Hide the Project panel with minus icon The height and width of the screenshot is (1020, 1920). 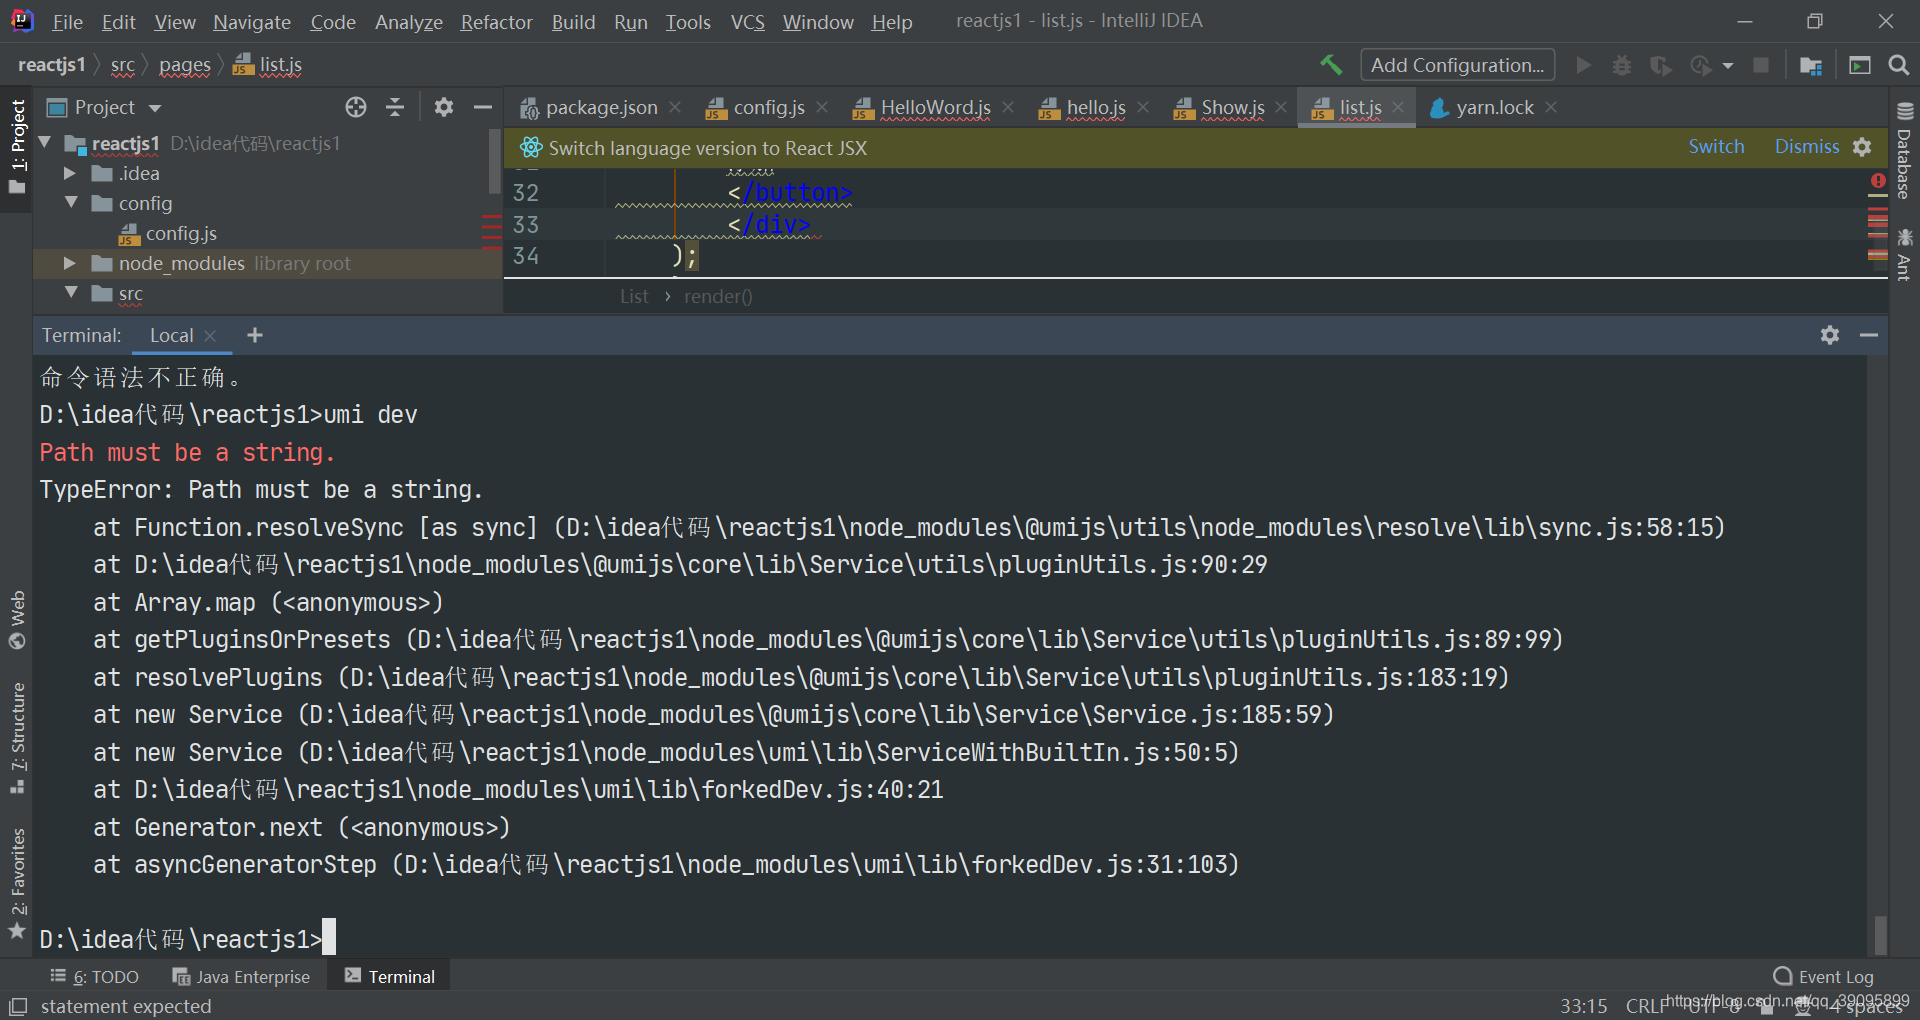(483, 107)
